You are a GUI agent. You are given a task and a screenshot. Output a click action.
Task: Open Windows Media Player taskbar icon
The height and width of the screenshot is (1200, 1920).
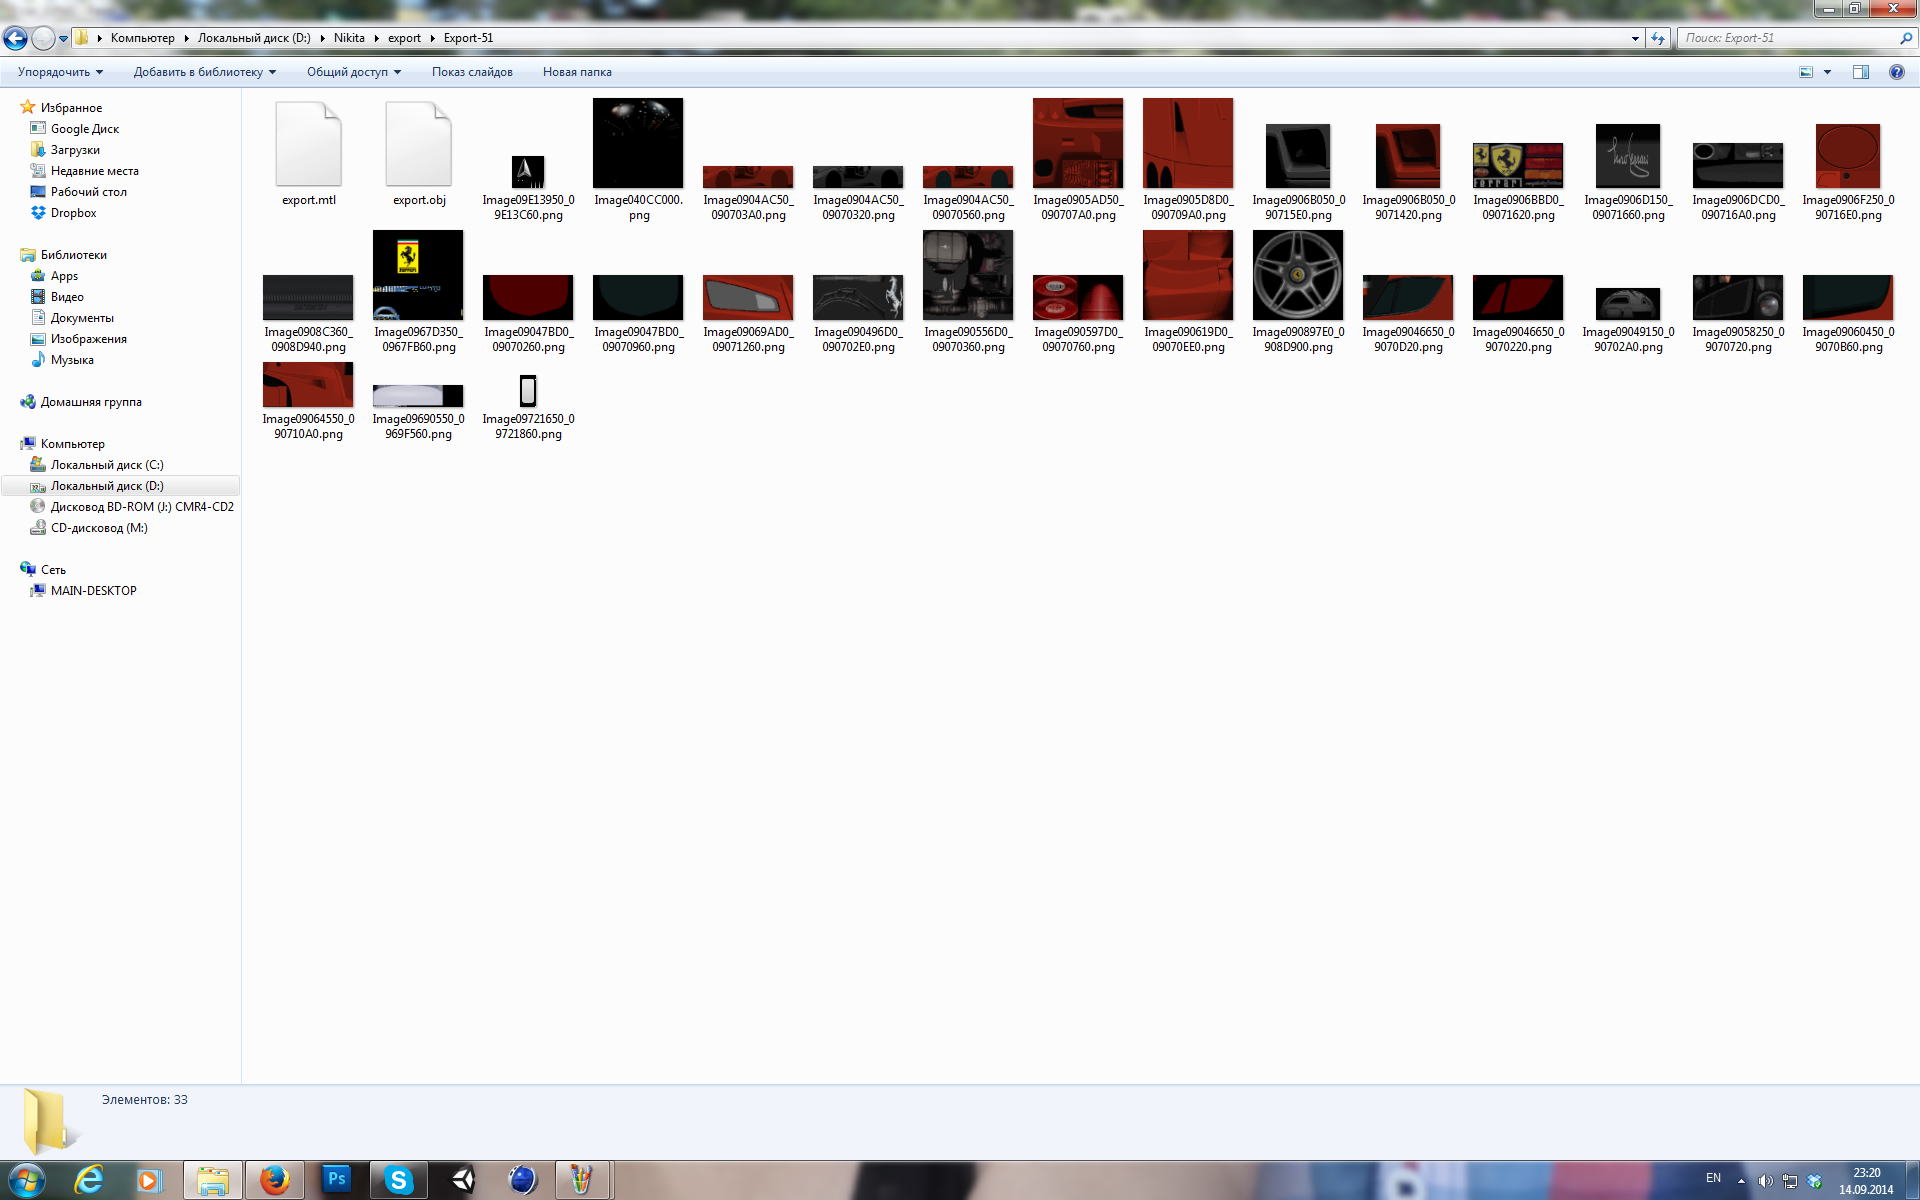[x=148, y=1181]
